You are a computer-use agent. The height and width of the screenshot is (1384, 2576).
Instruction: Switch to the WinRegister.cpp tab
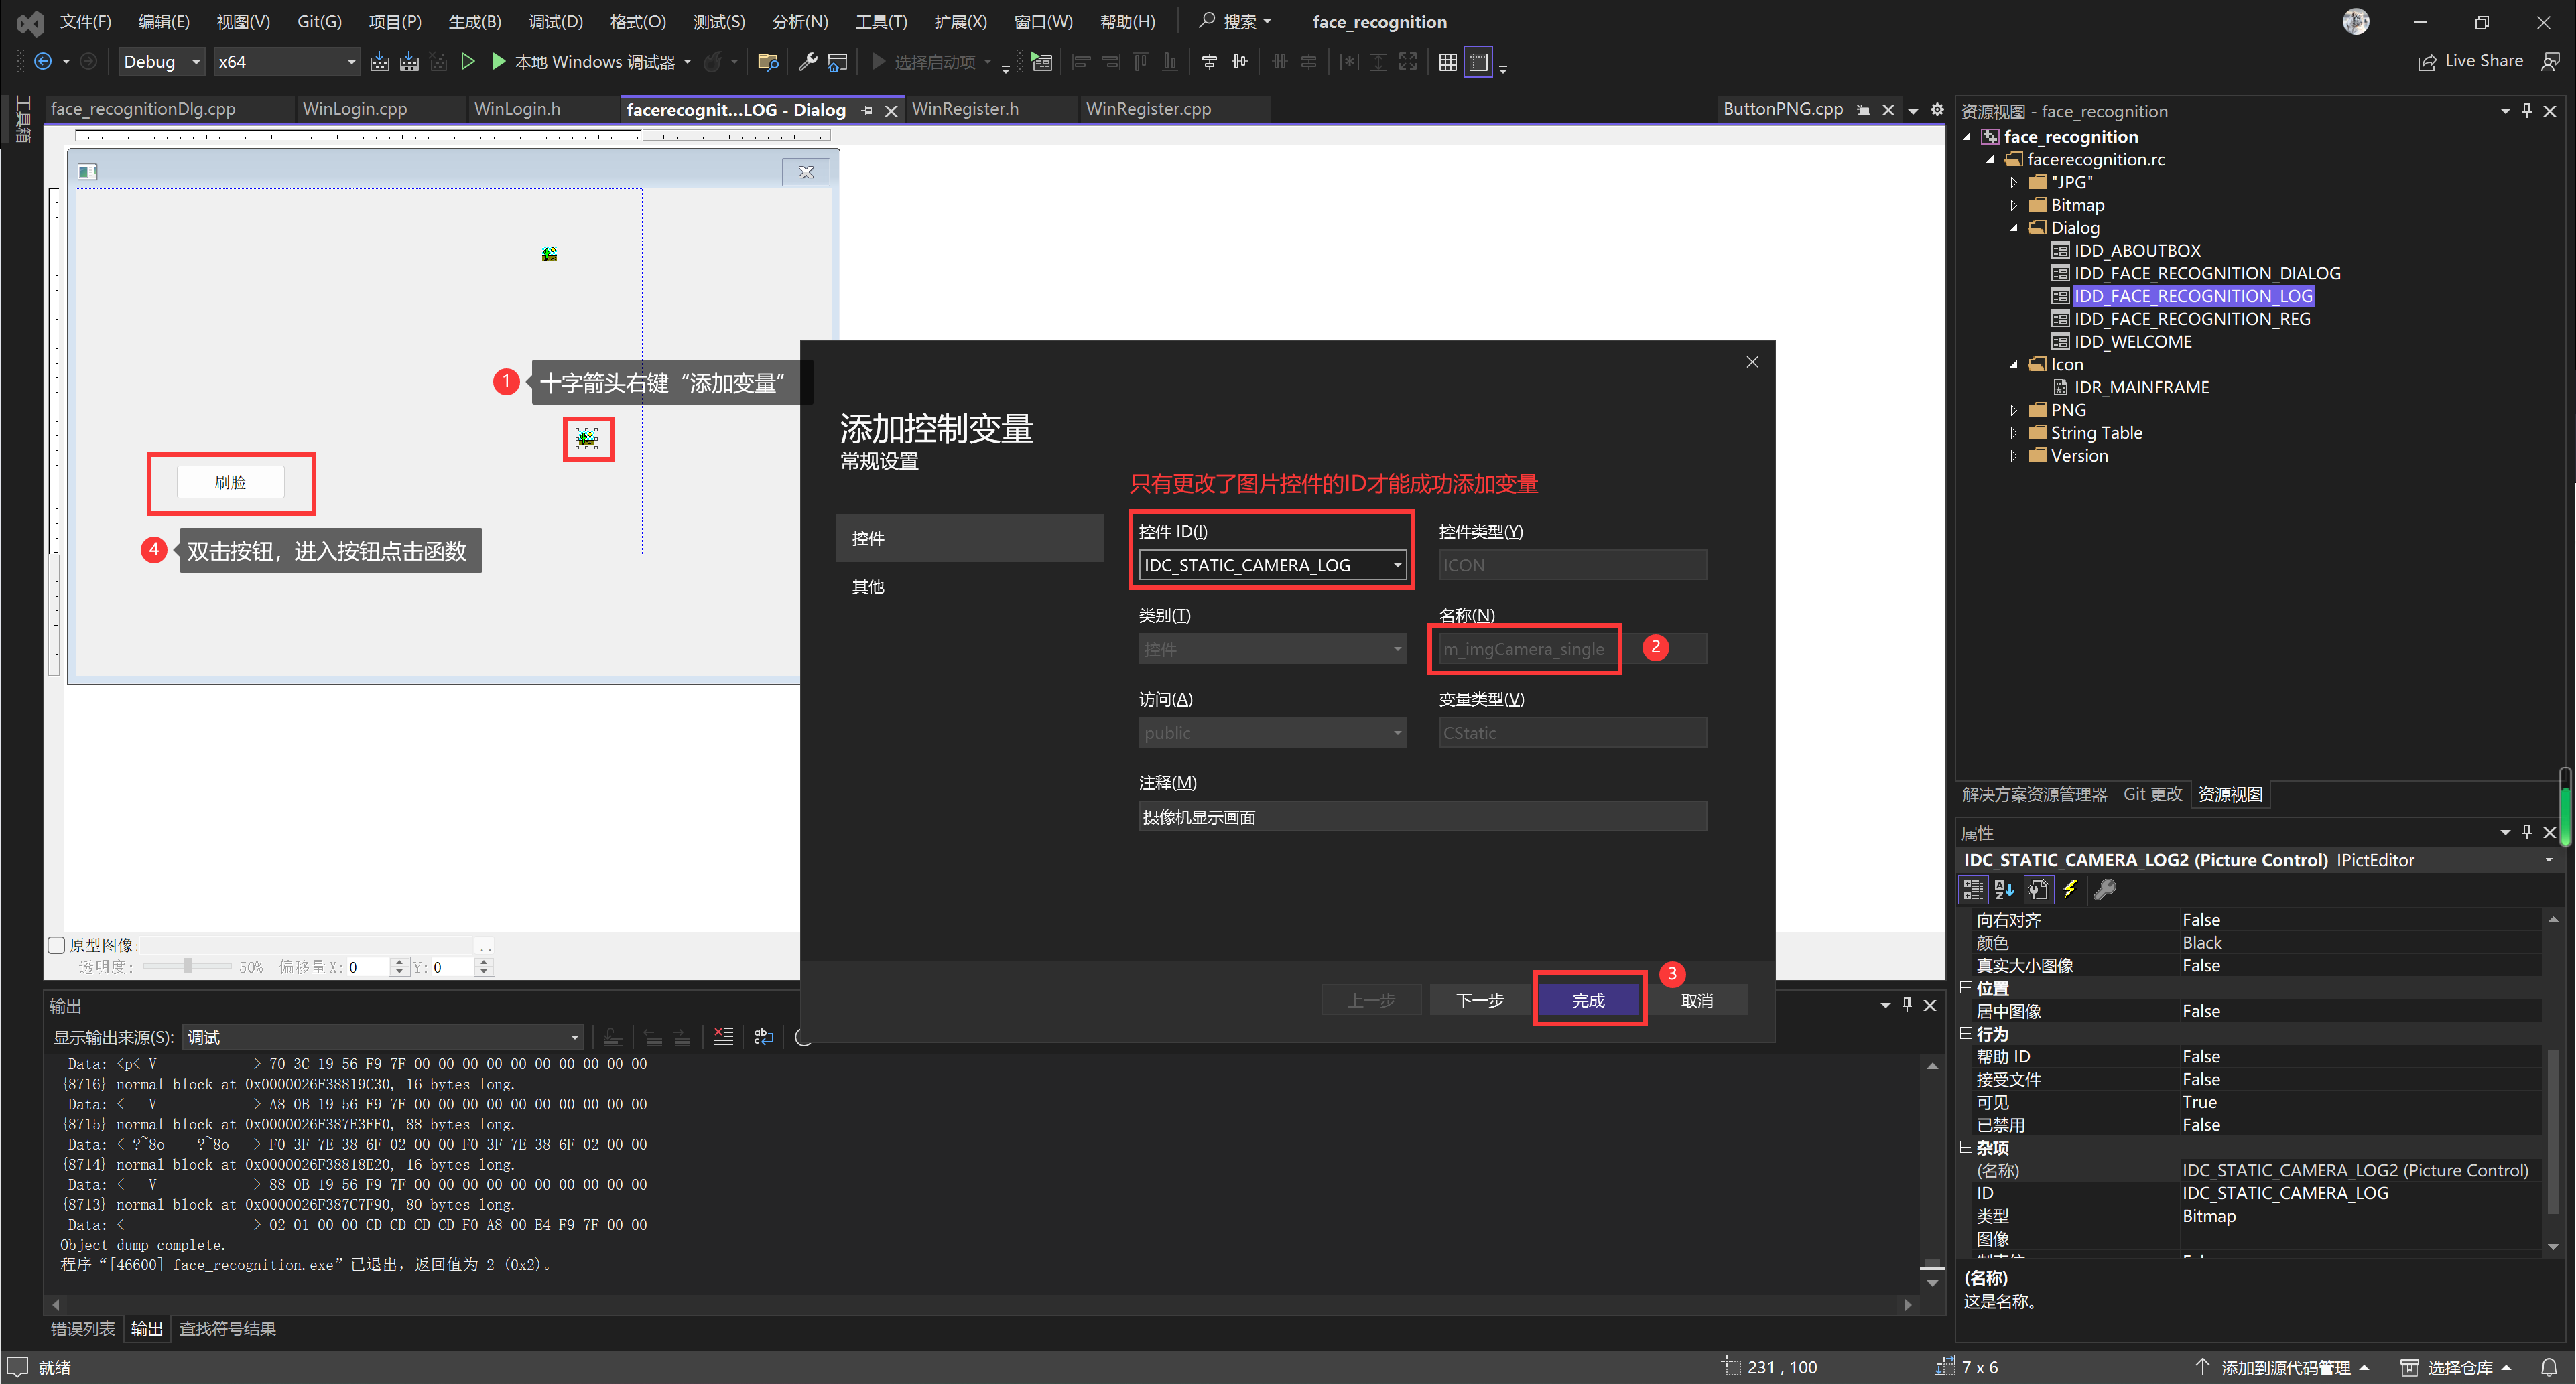click(x=1148, y=109)
